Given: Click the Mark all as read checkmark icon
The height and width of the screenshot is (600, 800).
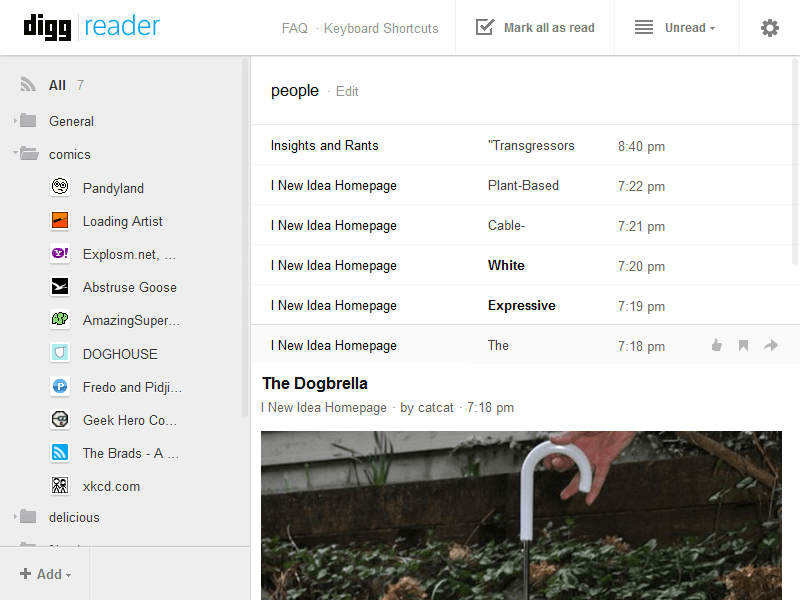Looking at the screenshot, I should 485,27.
